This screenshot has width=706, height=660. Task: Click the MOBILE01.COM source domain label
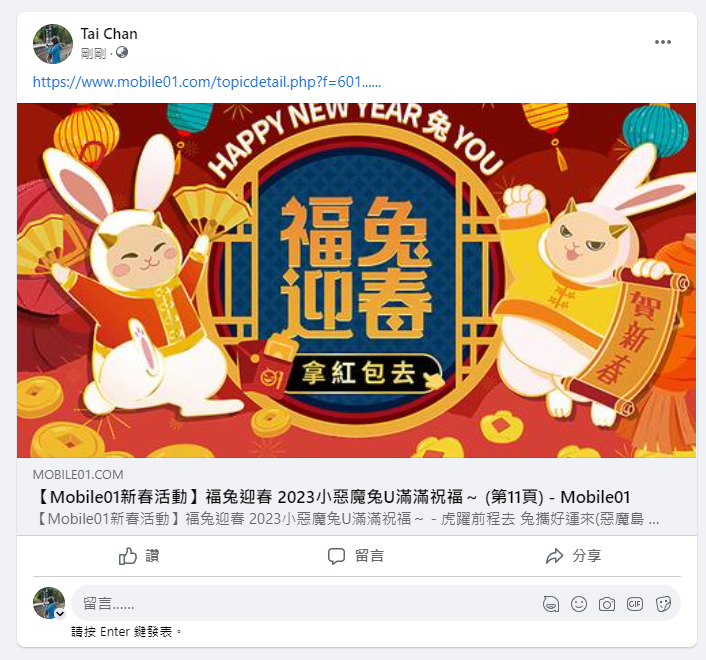[78, 475]
